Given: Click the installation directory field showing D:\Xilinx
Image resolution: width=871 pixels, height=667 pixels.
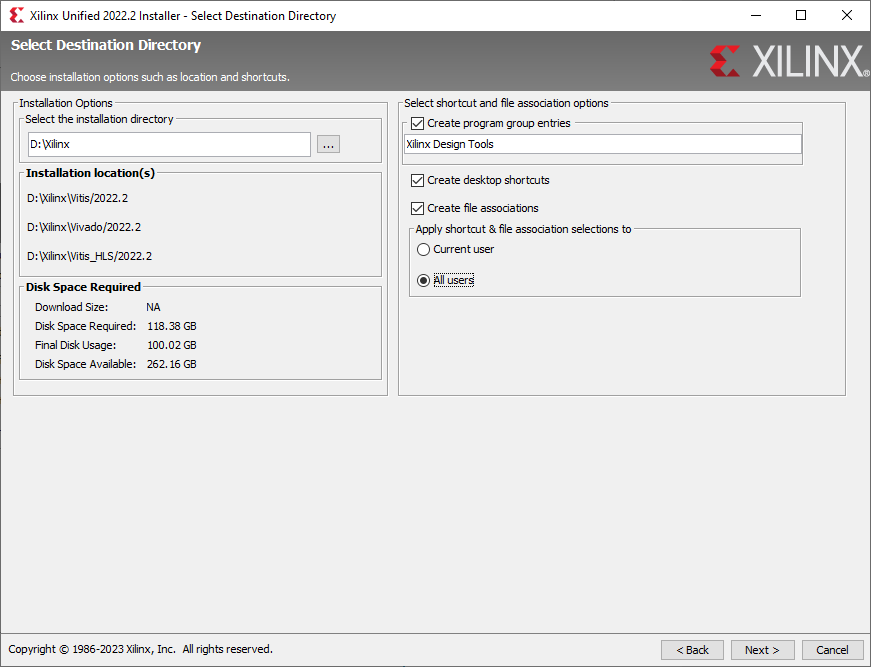Looking at the screenshot, I should pos(169,145).
